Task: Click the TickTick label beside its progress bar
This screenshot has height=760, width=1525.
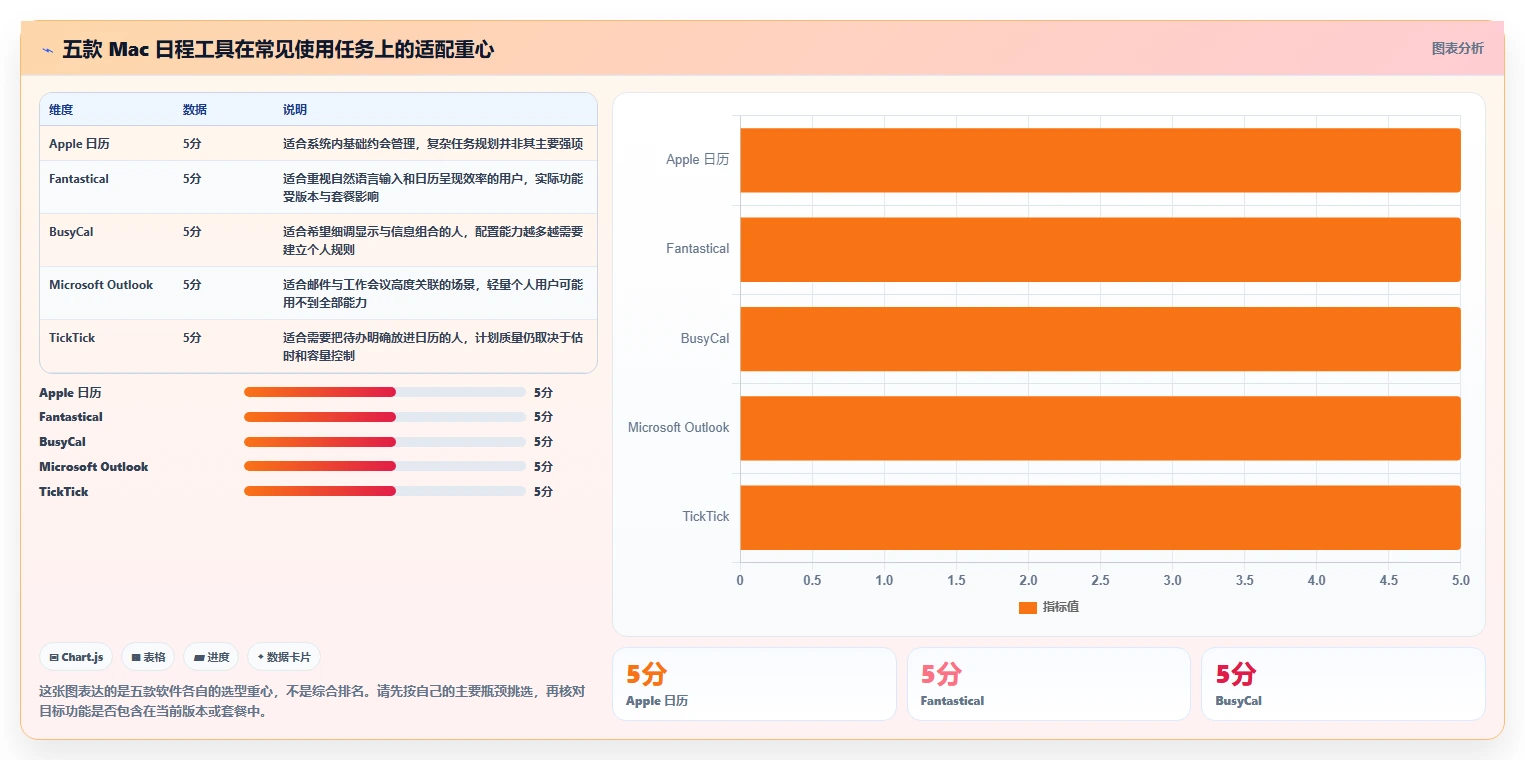Action: [64, 492]
